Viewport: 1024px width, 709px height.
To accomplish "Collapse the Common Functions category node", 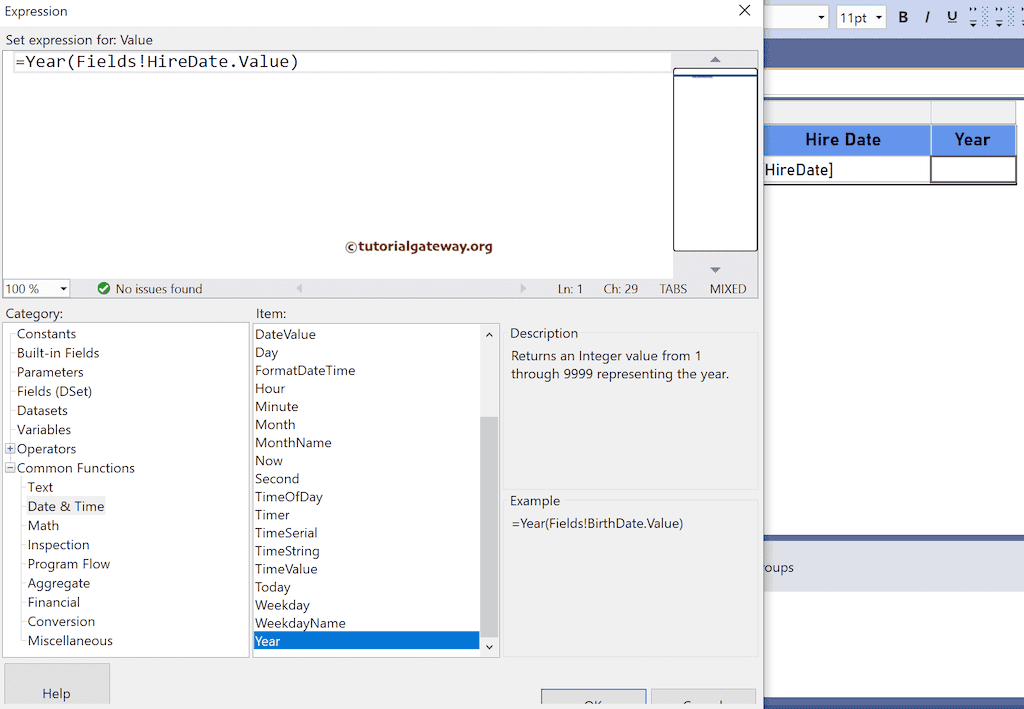I will pos(10,468).
